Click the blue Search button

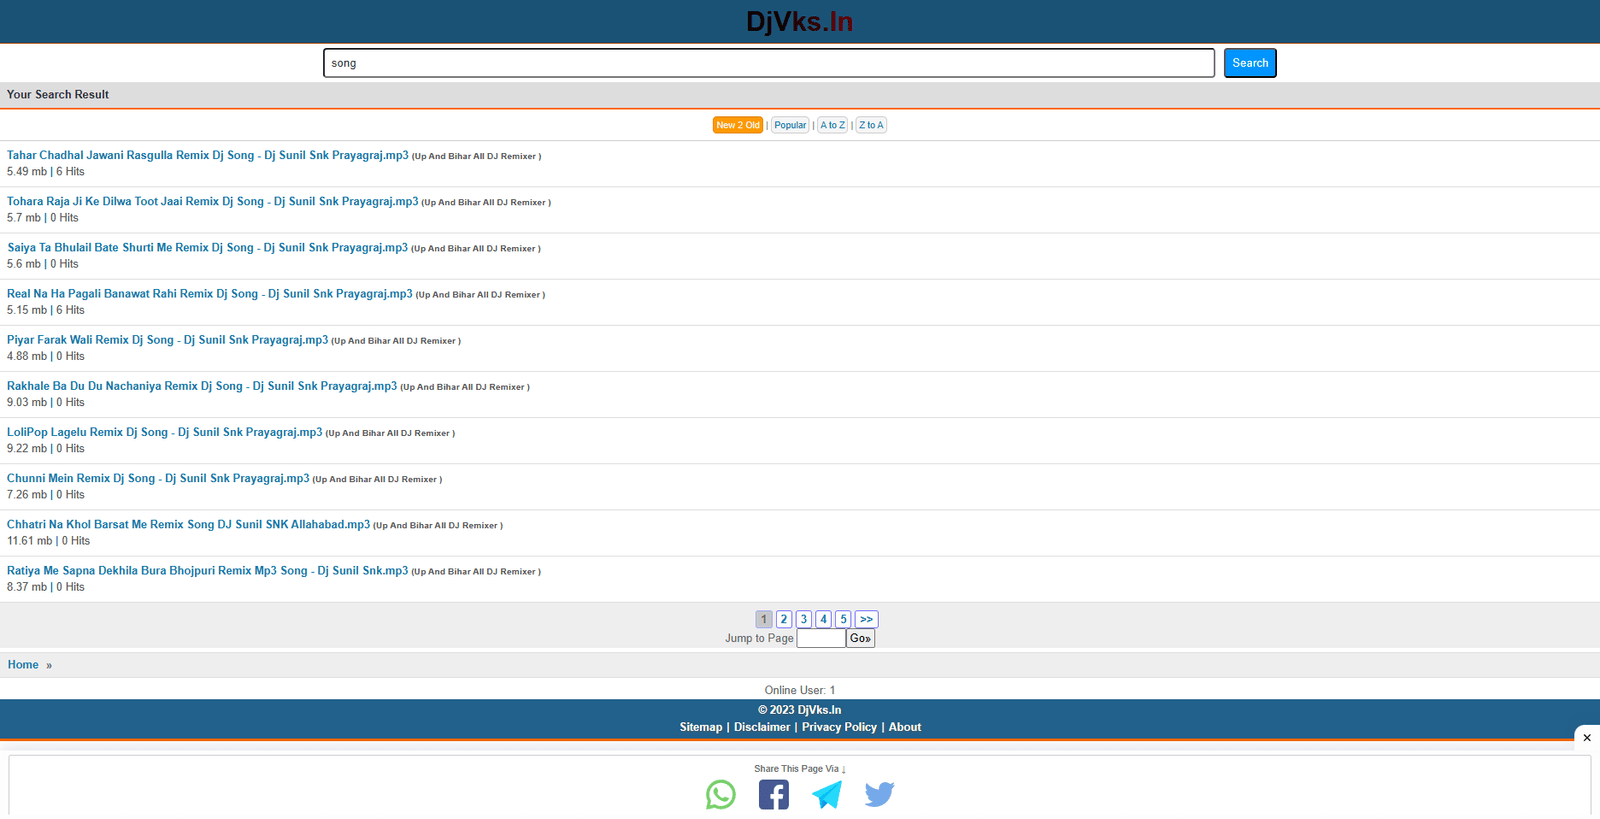1250,63
